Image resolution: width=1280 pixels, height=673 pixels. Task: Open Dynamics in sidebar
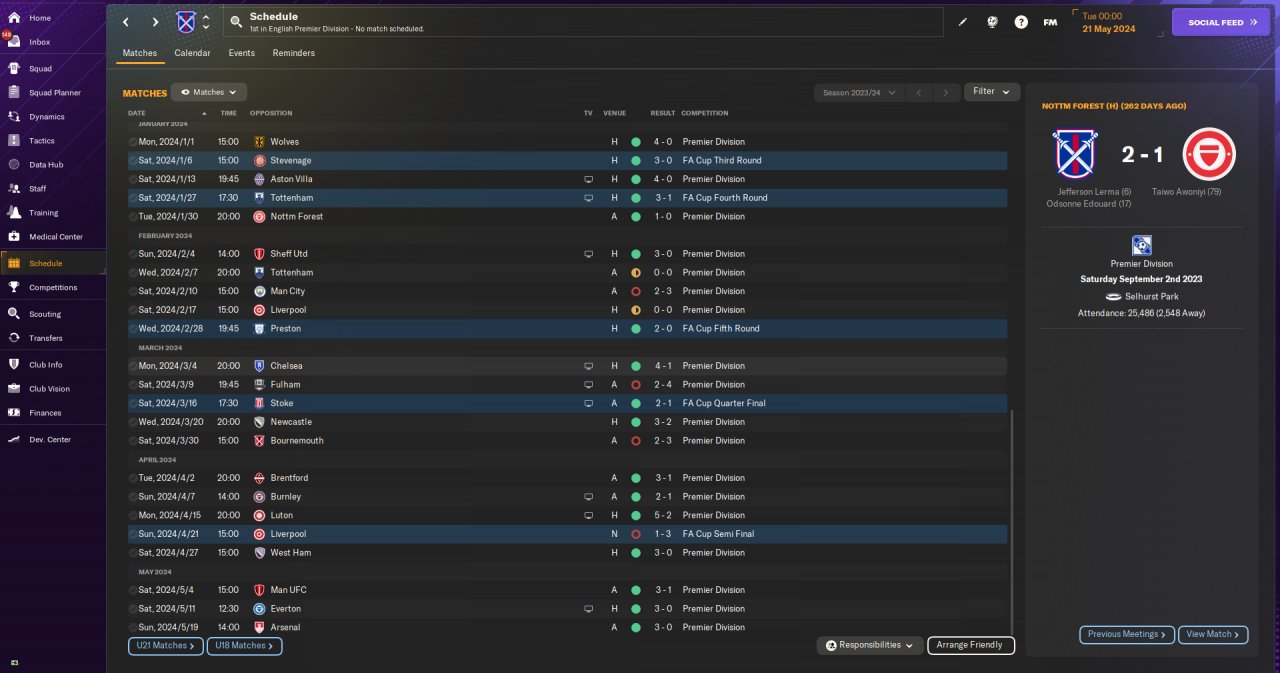pyautogui.click(x=46, y=117)
